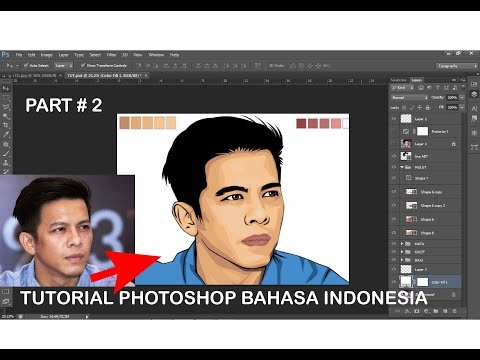Open the File menu
Image resolution: width=480 pixels, height=360 pixels.
point(19,55)
